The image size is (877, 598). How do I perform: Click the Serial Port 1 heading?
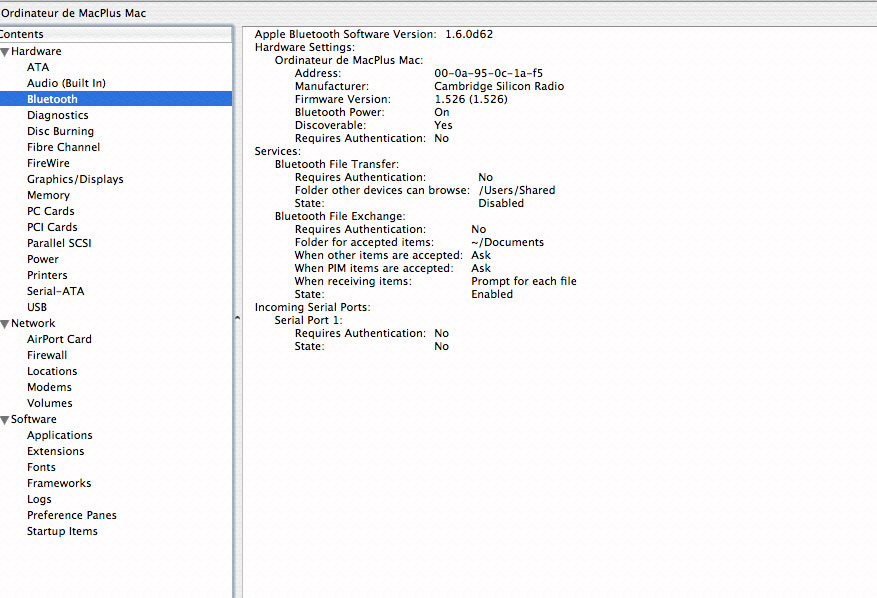(x=308, y=320)
